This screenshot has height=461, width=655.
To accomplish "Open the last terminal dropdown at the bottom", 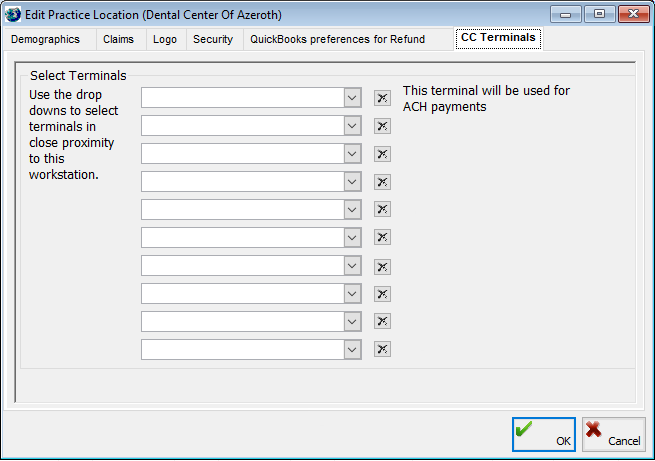I will click(352, 349).
